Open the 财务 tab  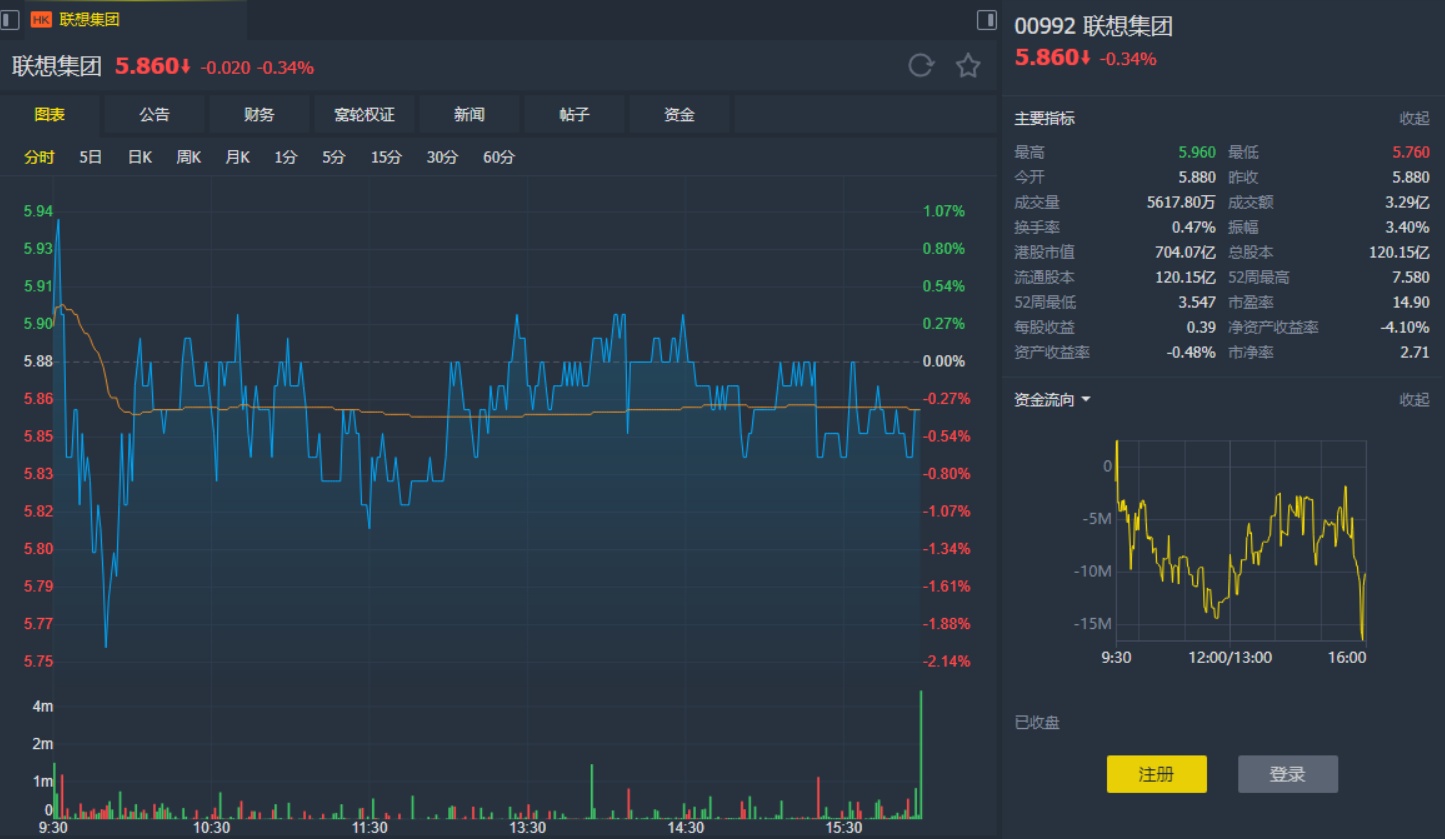point(259,115)
